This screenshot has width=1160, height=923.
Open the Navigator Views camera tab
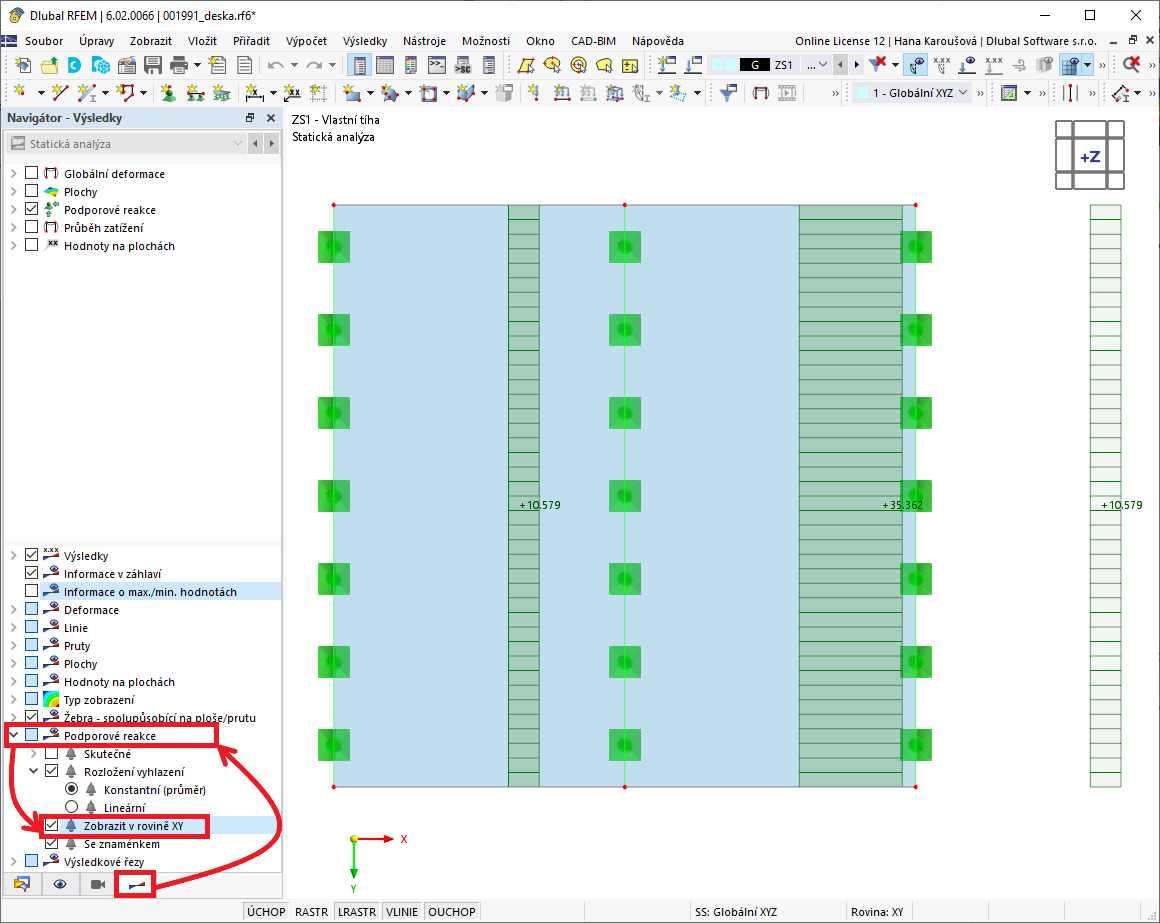98,884
